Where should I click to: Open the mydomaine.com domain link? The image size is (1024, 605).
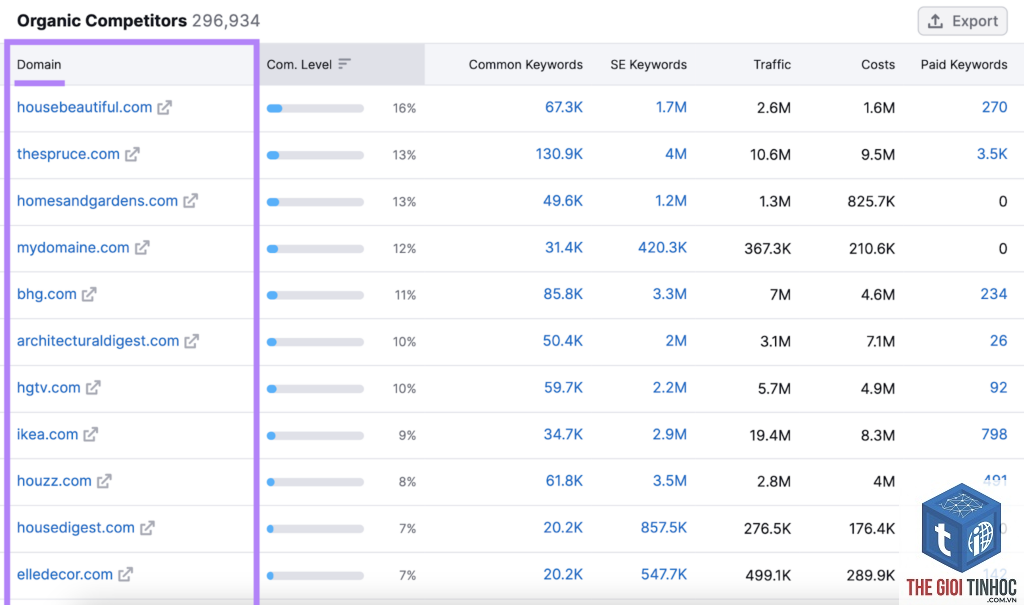[73, 248]
